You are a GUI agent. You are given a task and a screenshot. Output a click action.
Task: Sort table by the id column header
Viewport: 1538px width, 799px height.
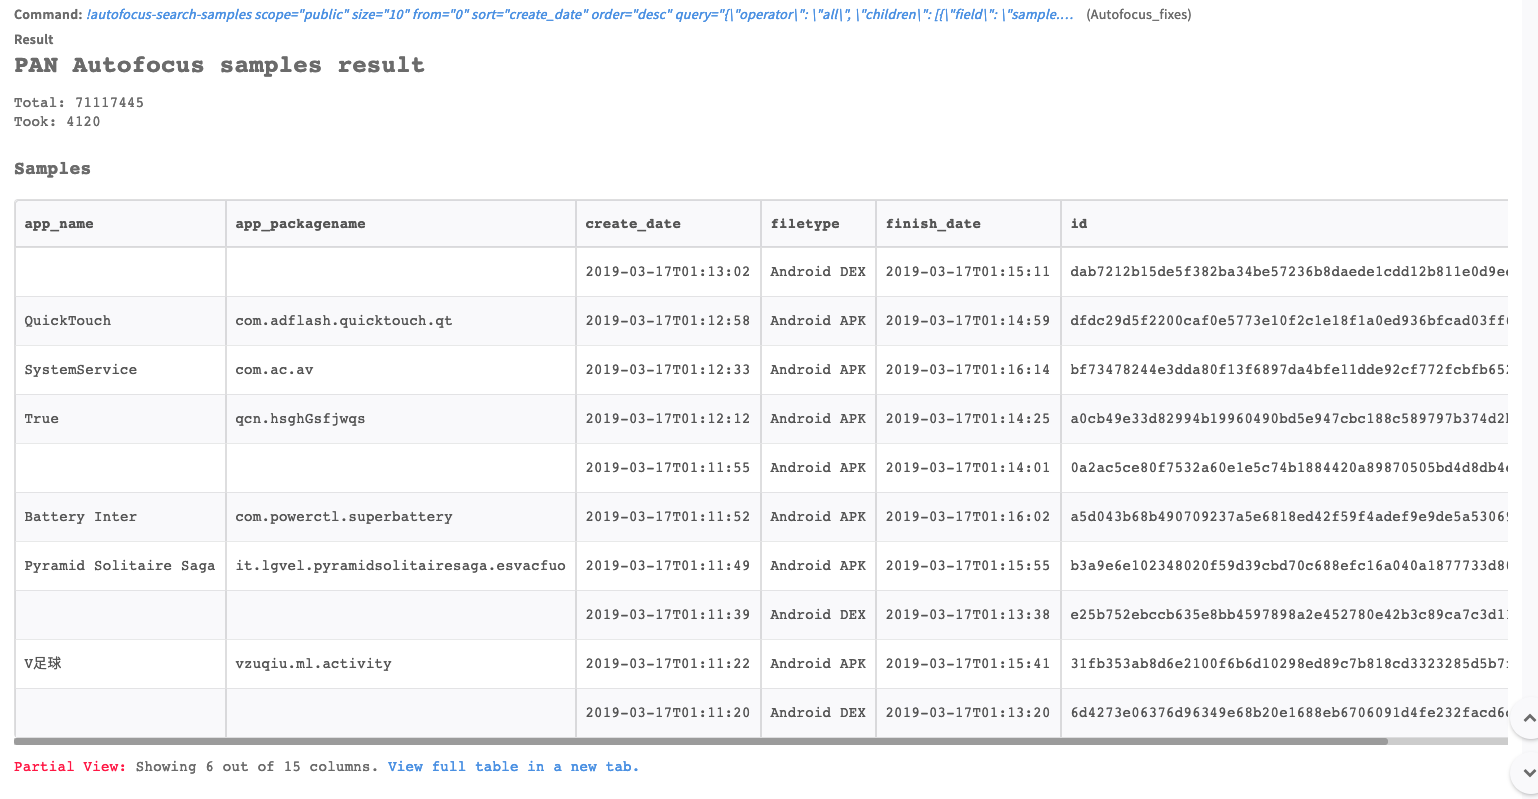(1078, 223)
